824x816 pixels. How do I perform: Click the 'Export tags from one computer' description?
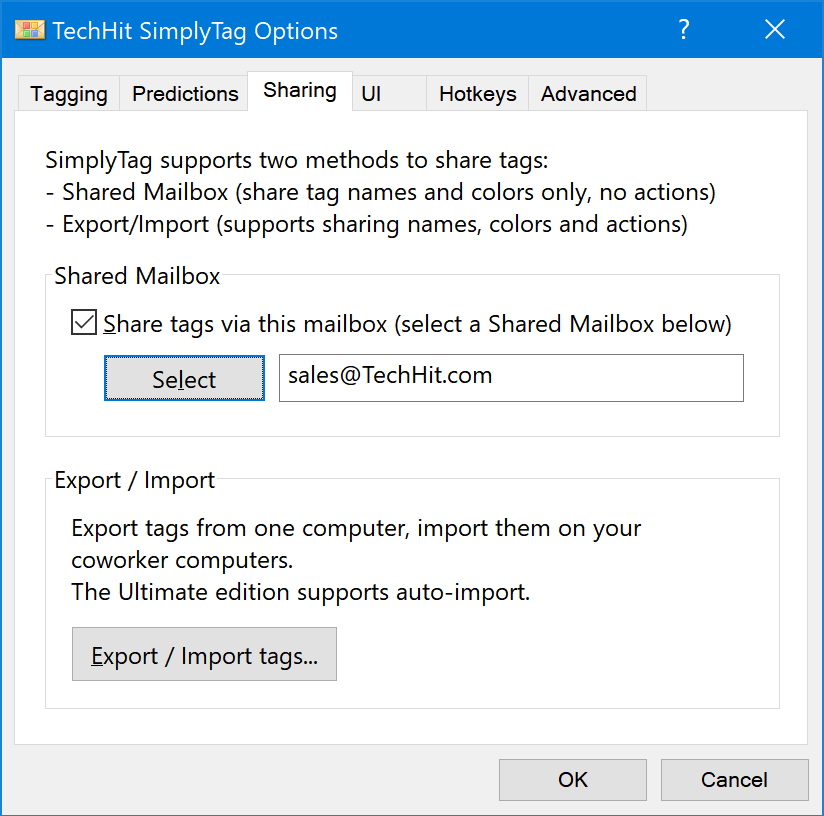(x=356, y=544)
